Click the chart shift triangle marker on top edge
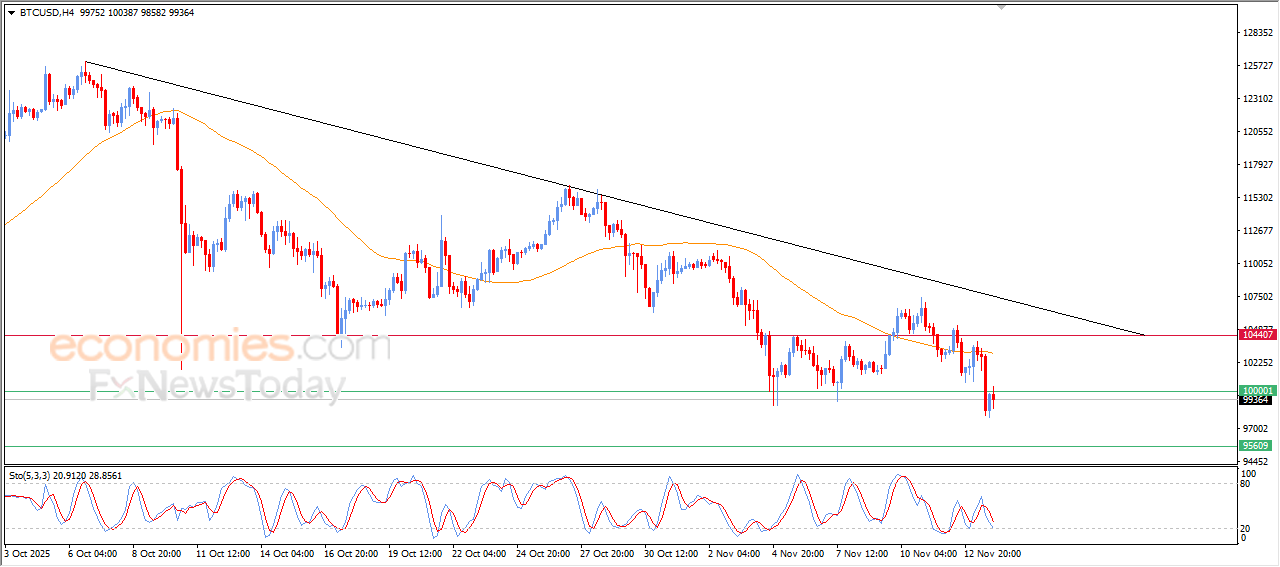Screen dimensions: 1280x567 point(1002,7)
